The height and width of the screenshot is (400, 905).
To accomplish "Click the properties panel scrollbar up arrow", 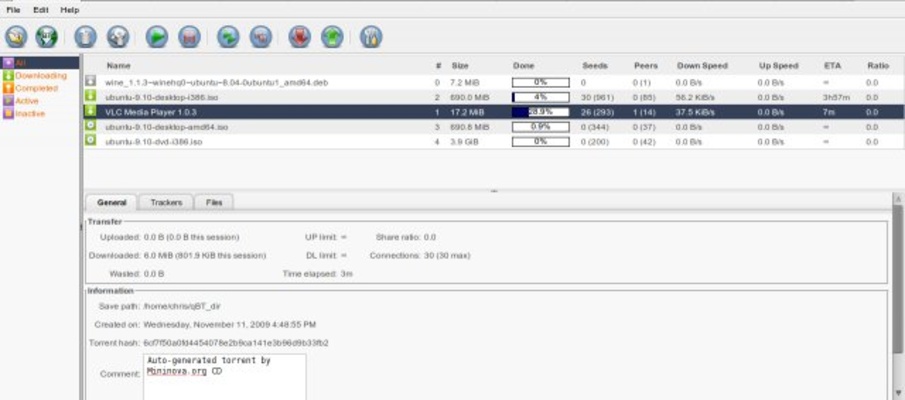I will (899, 198).
